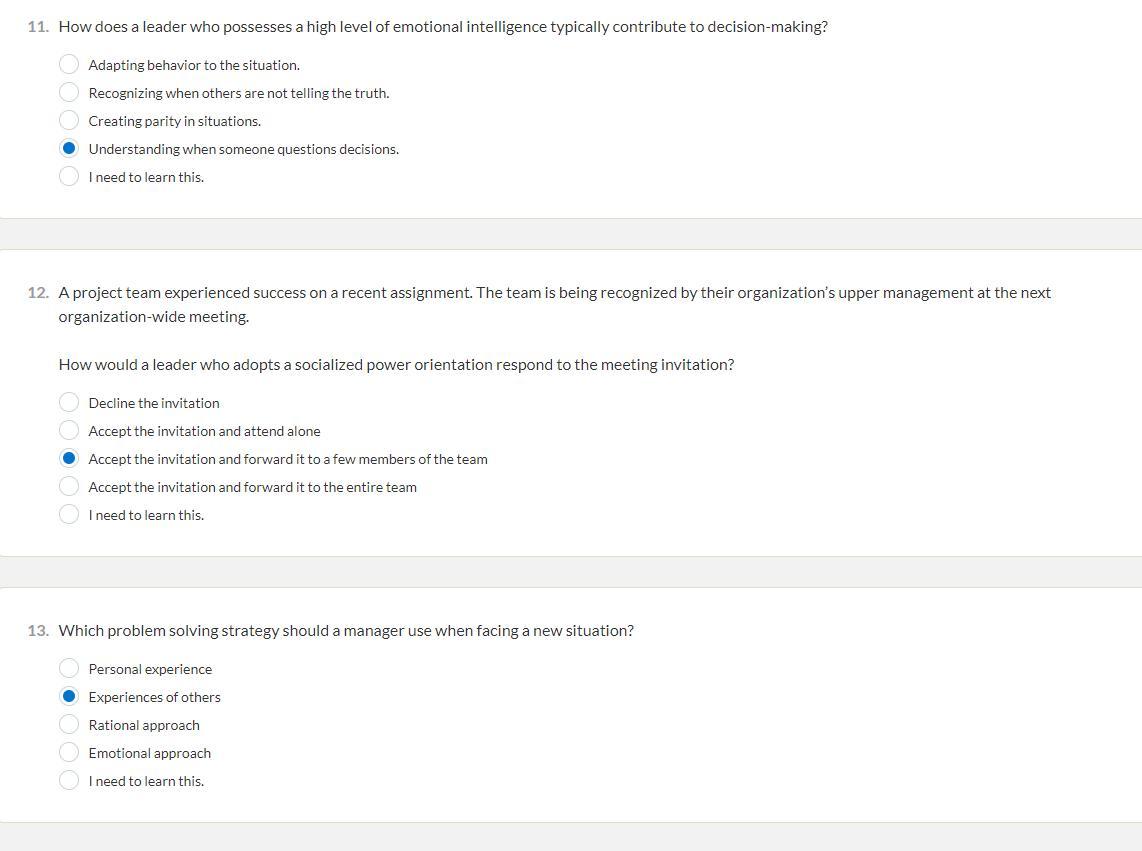Choose 'Recognizing when others are not telling the truth'

click(x=68, y=92)
